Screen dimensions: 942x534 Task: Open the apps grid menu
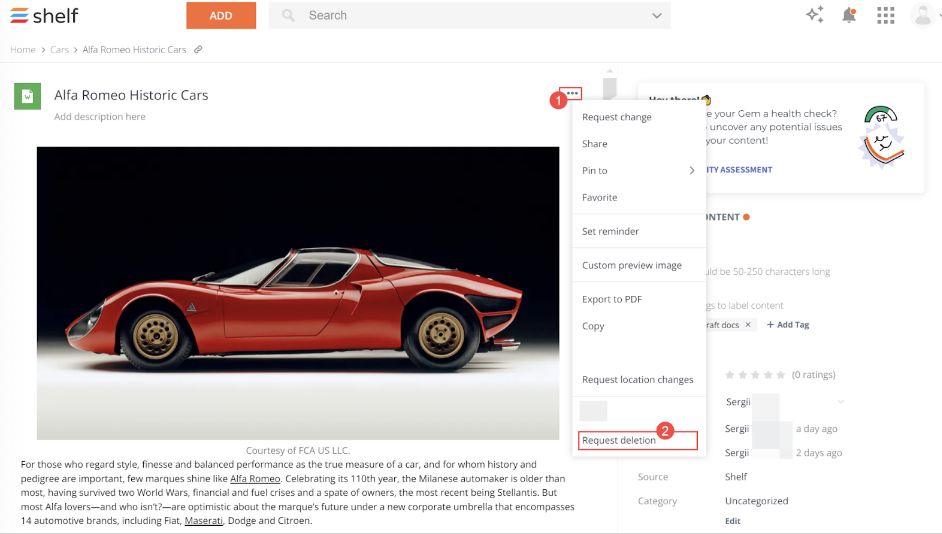coord(886,16)
